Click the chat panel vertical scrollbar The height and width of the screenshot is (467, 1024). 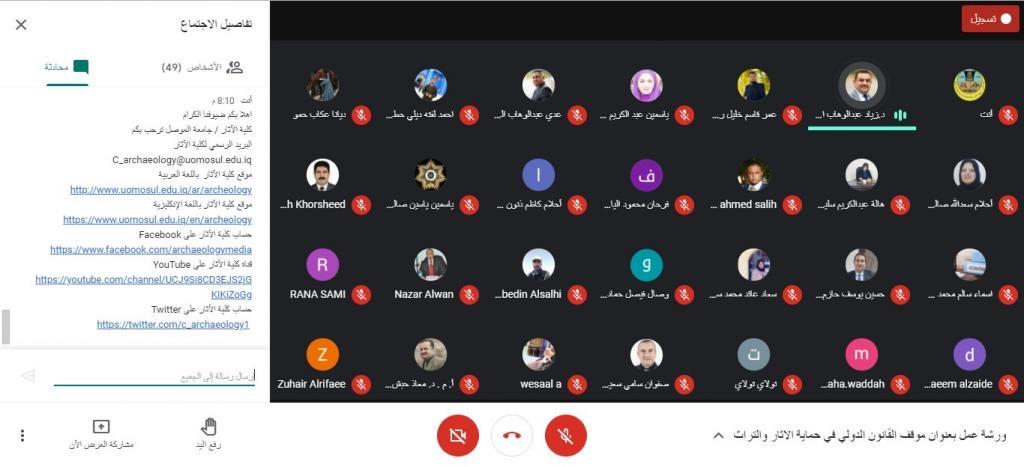pyautogui.click(x=6, y=327)
